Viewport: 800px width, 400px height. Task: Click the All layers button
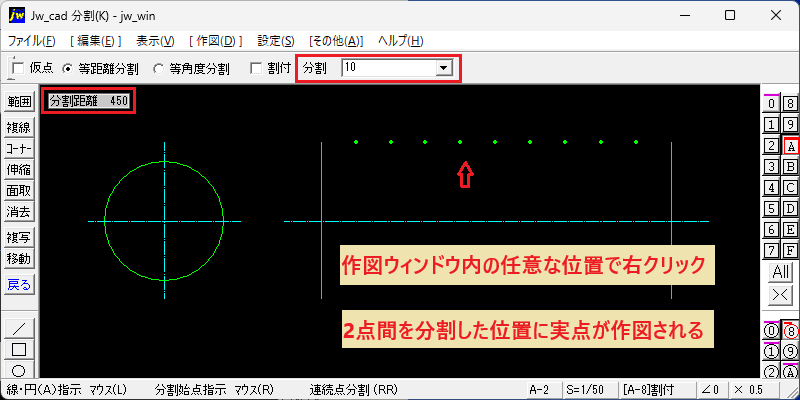[x=780, y=272]
